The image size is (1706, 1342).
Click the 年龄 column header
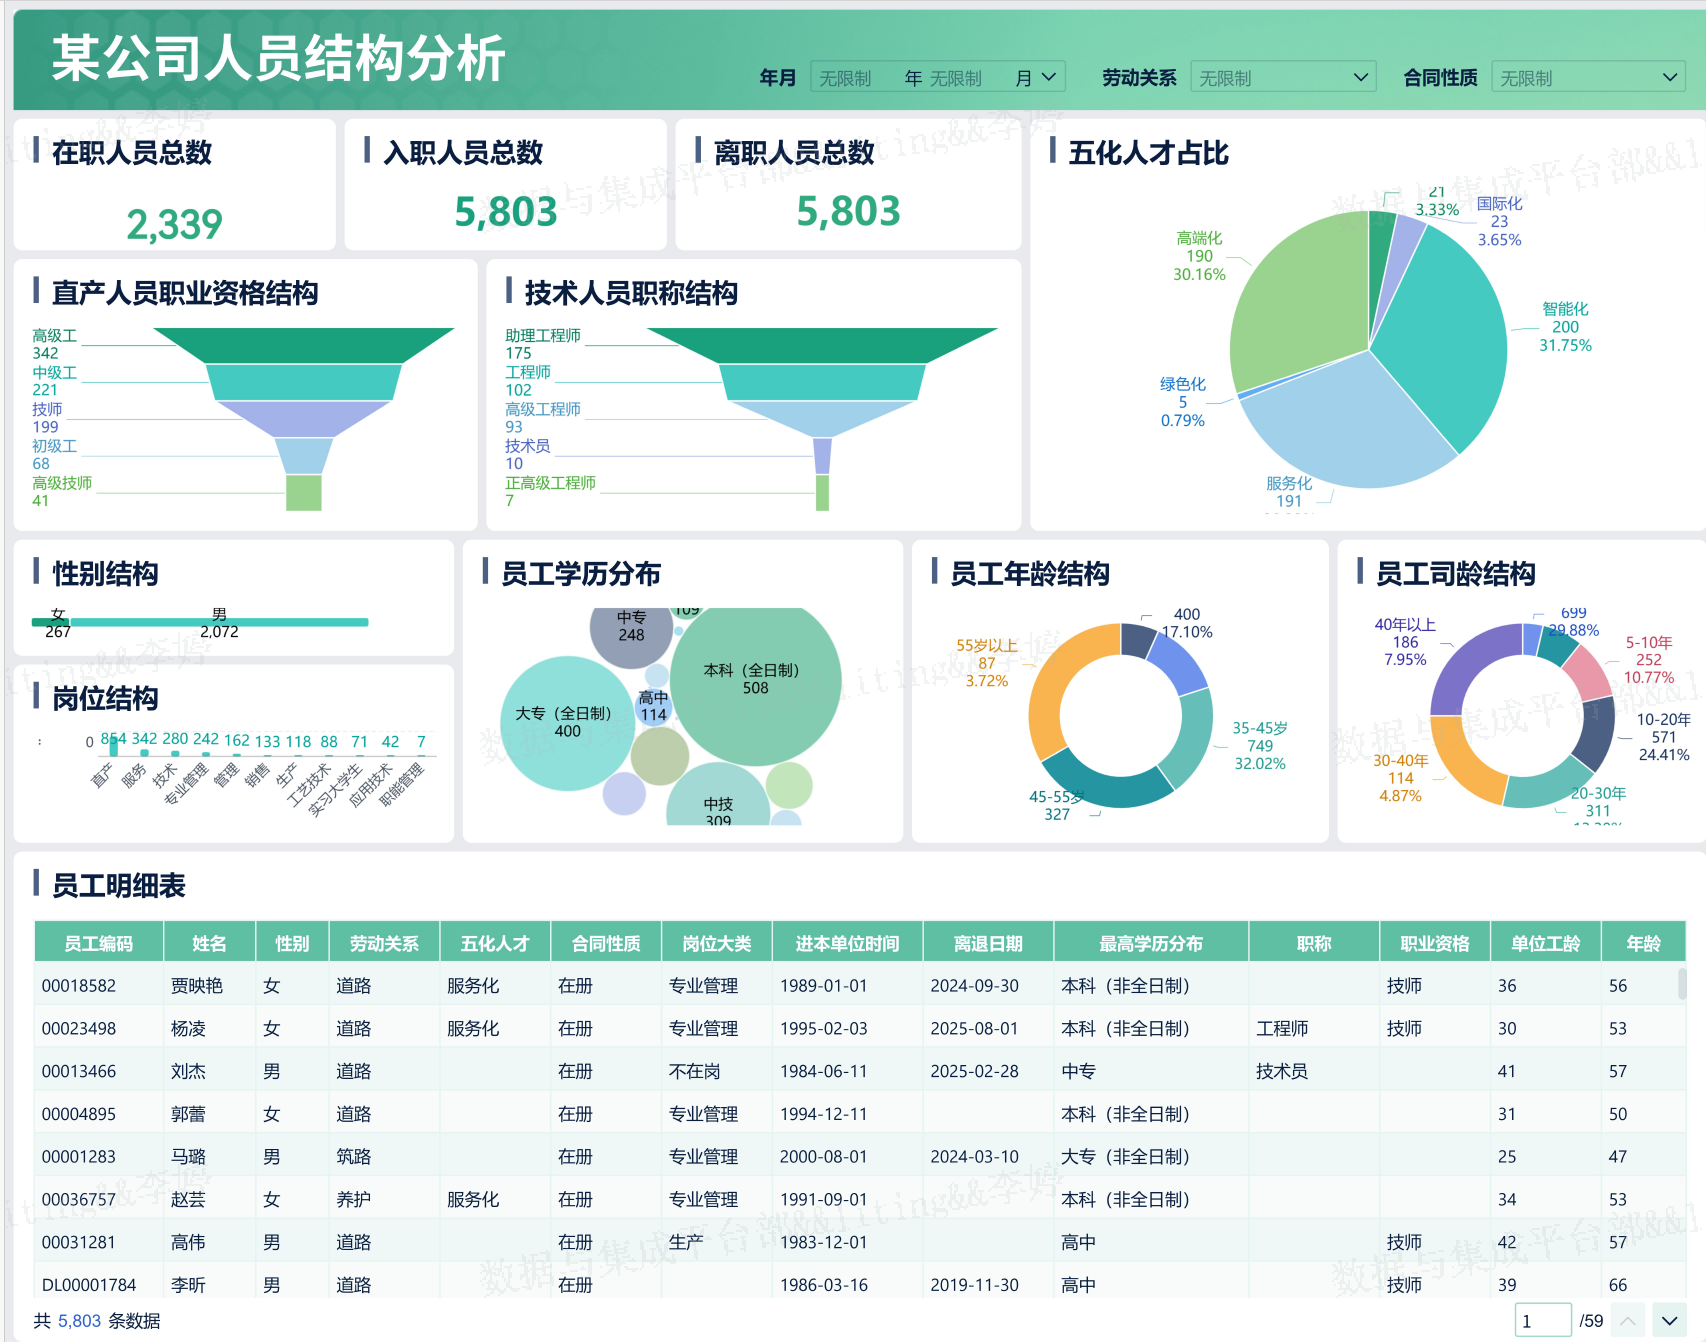point(1642,943)
